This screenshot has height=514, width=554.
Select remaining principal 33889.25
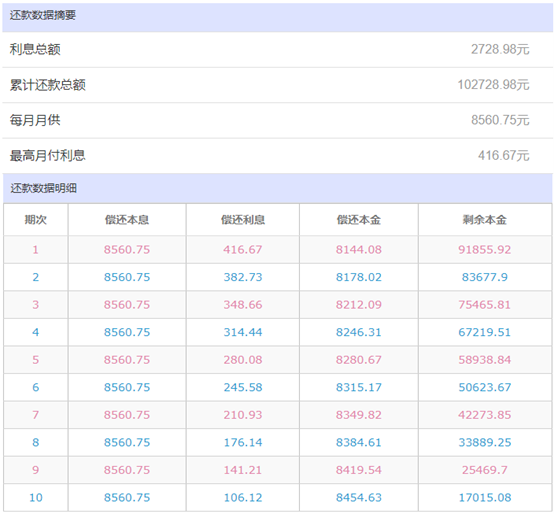pyautogui.click(x=485, y=443)
